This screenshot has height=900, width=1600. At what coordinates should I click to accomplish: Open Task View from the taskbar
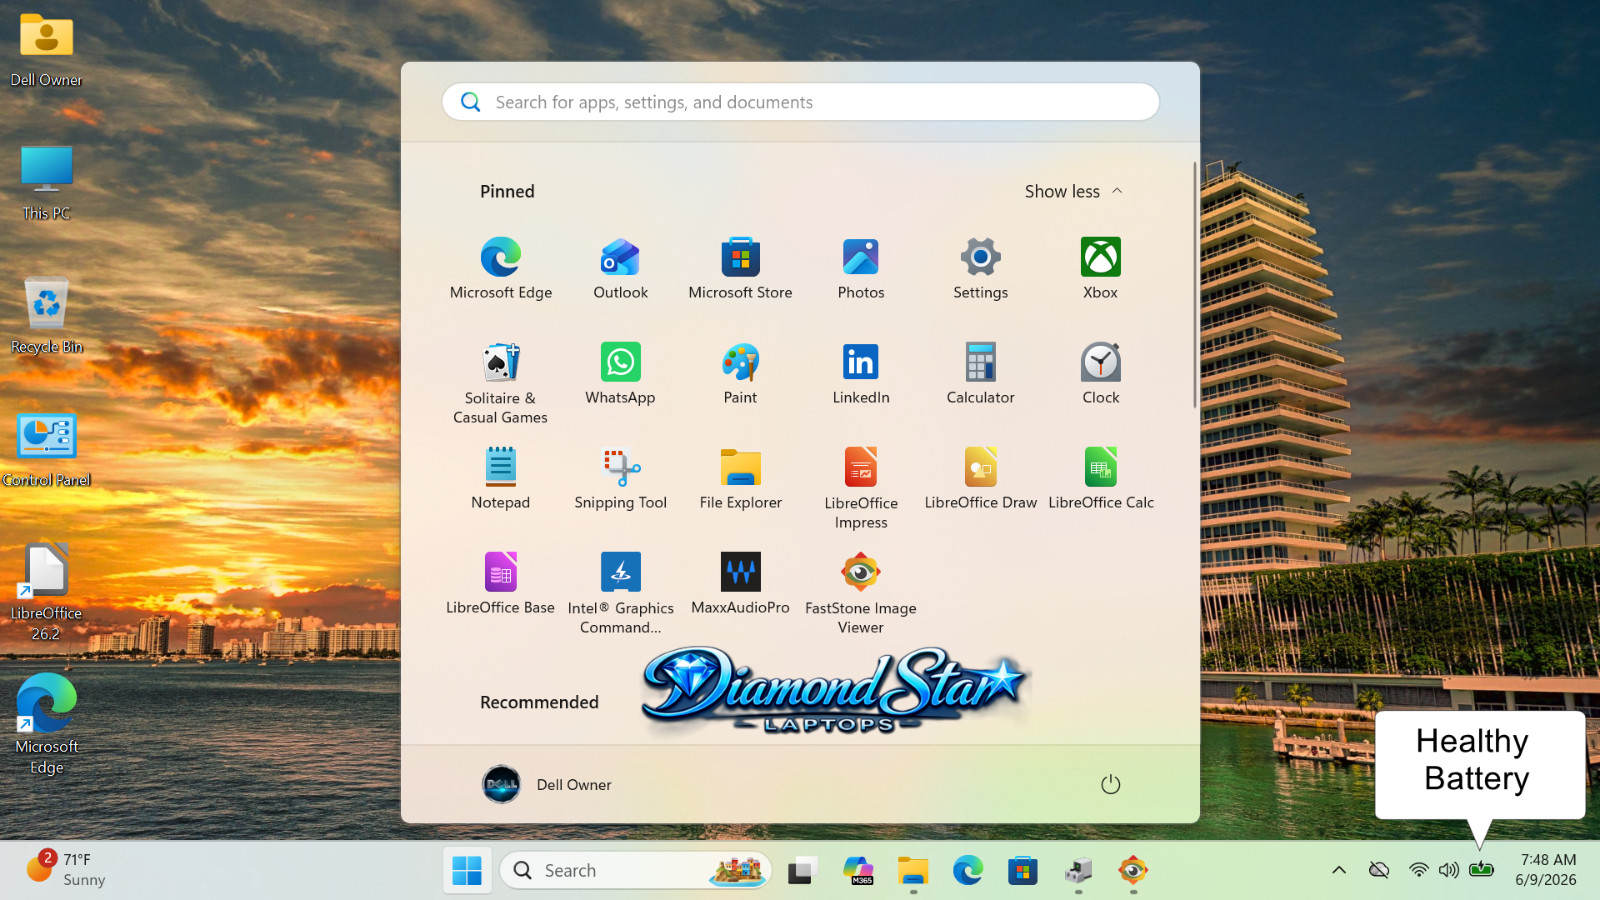(x=801, y=871)
